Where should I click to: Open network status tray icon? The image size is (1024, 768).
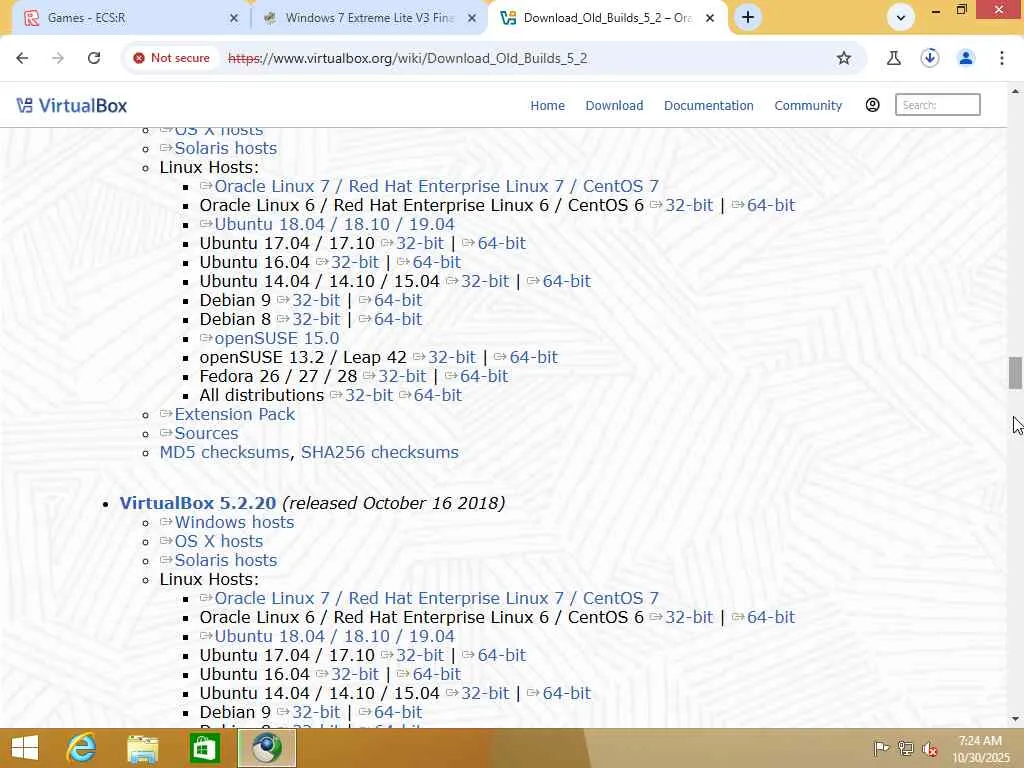906,748
